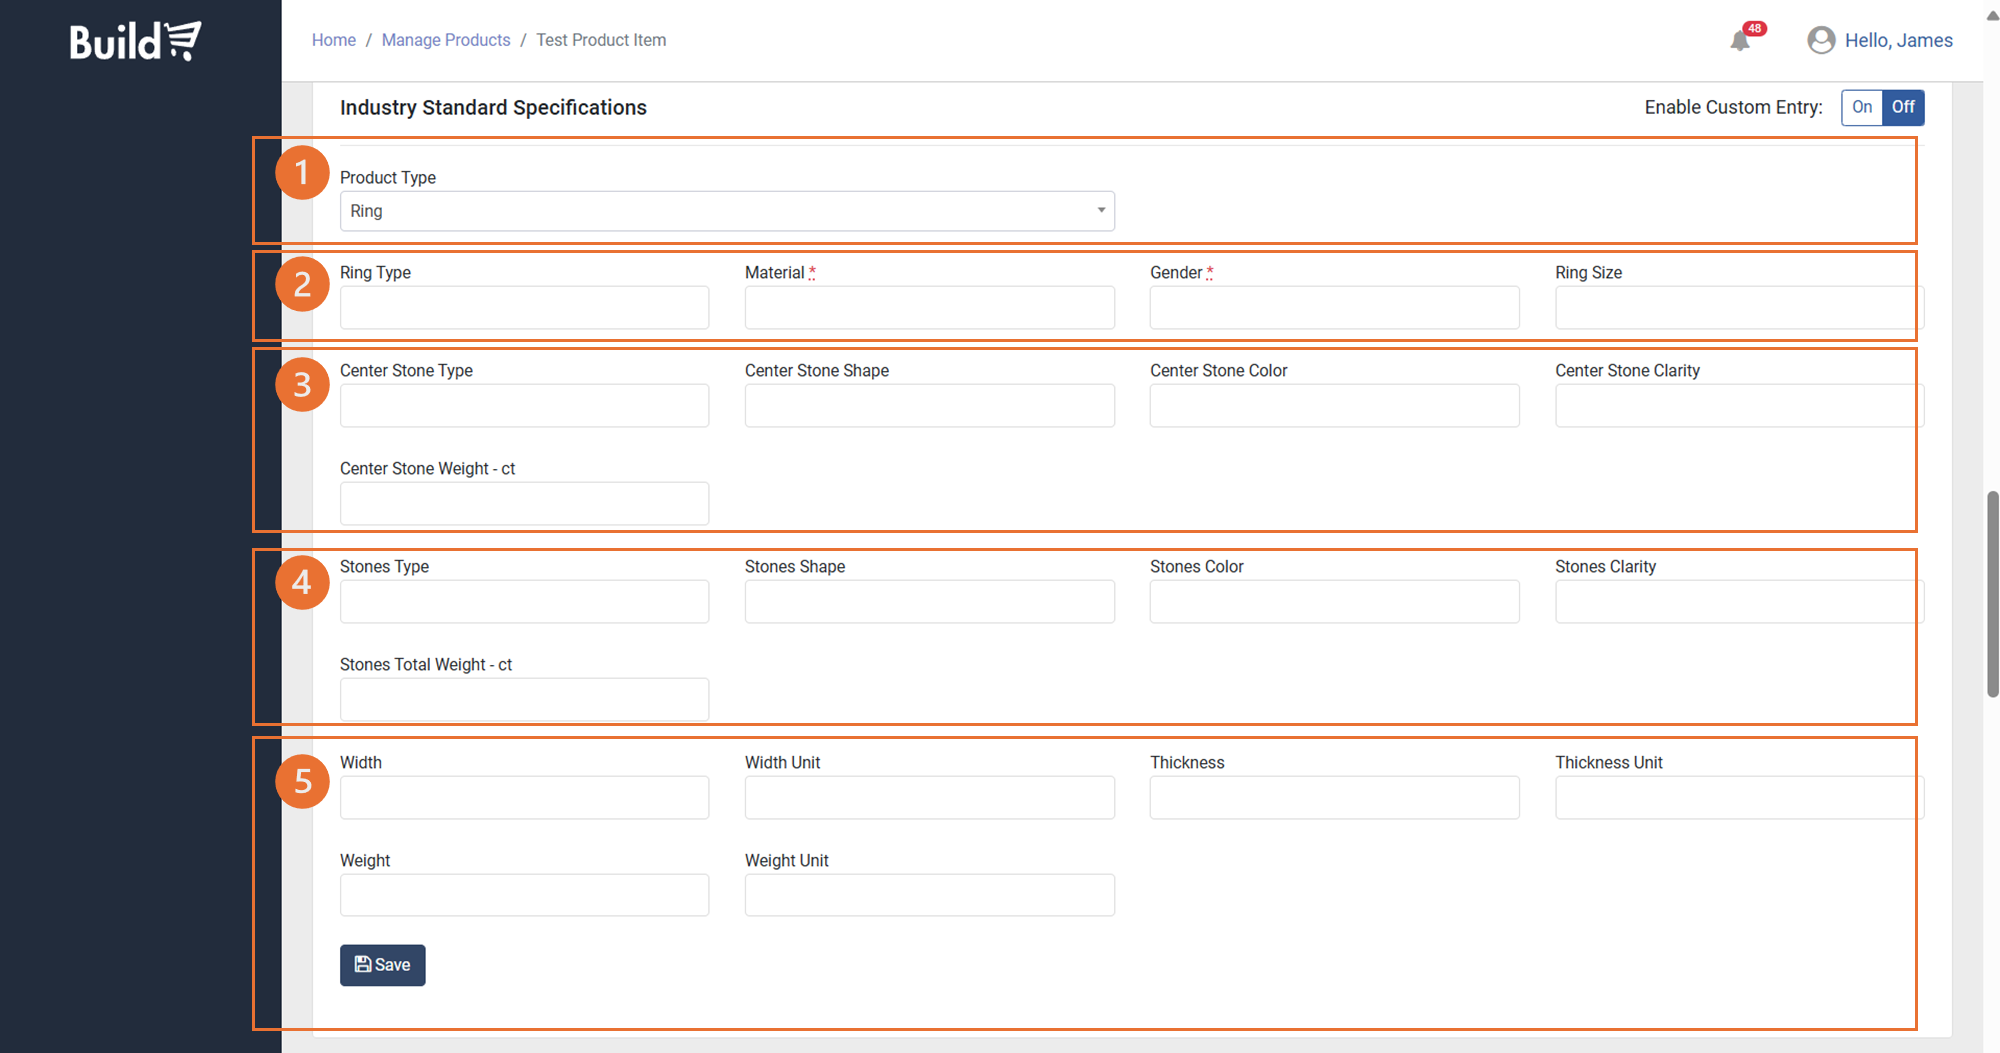Turn Custom Entry toggle On

[1861, 107]
